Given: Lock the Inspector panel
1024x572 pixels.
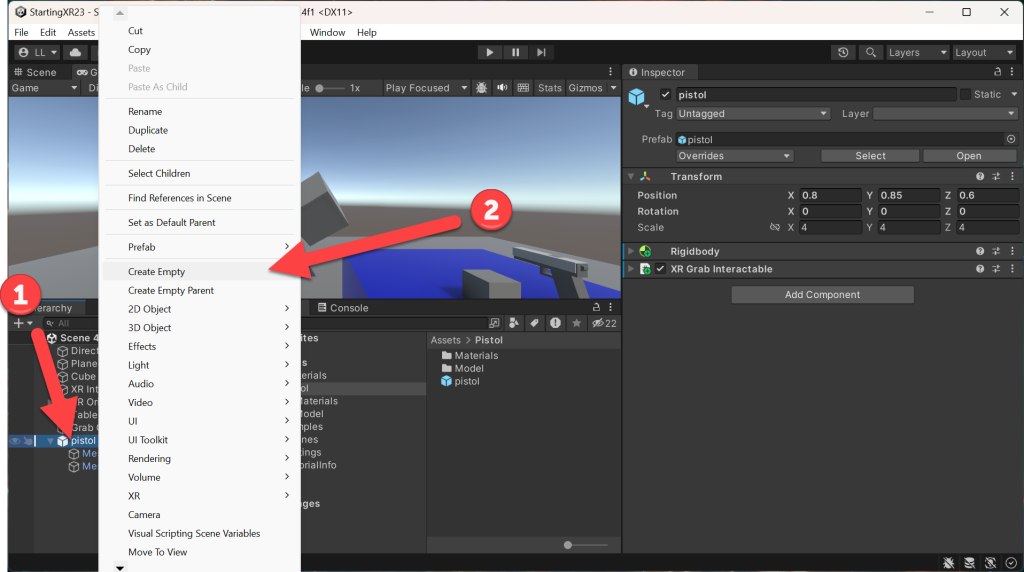Looking at the screenshot, I should (x=997, y=72).
